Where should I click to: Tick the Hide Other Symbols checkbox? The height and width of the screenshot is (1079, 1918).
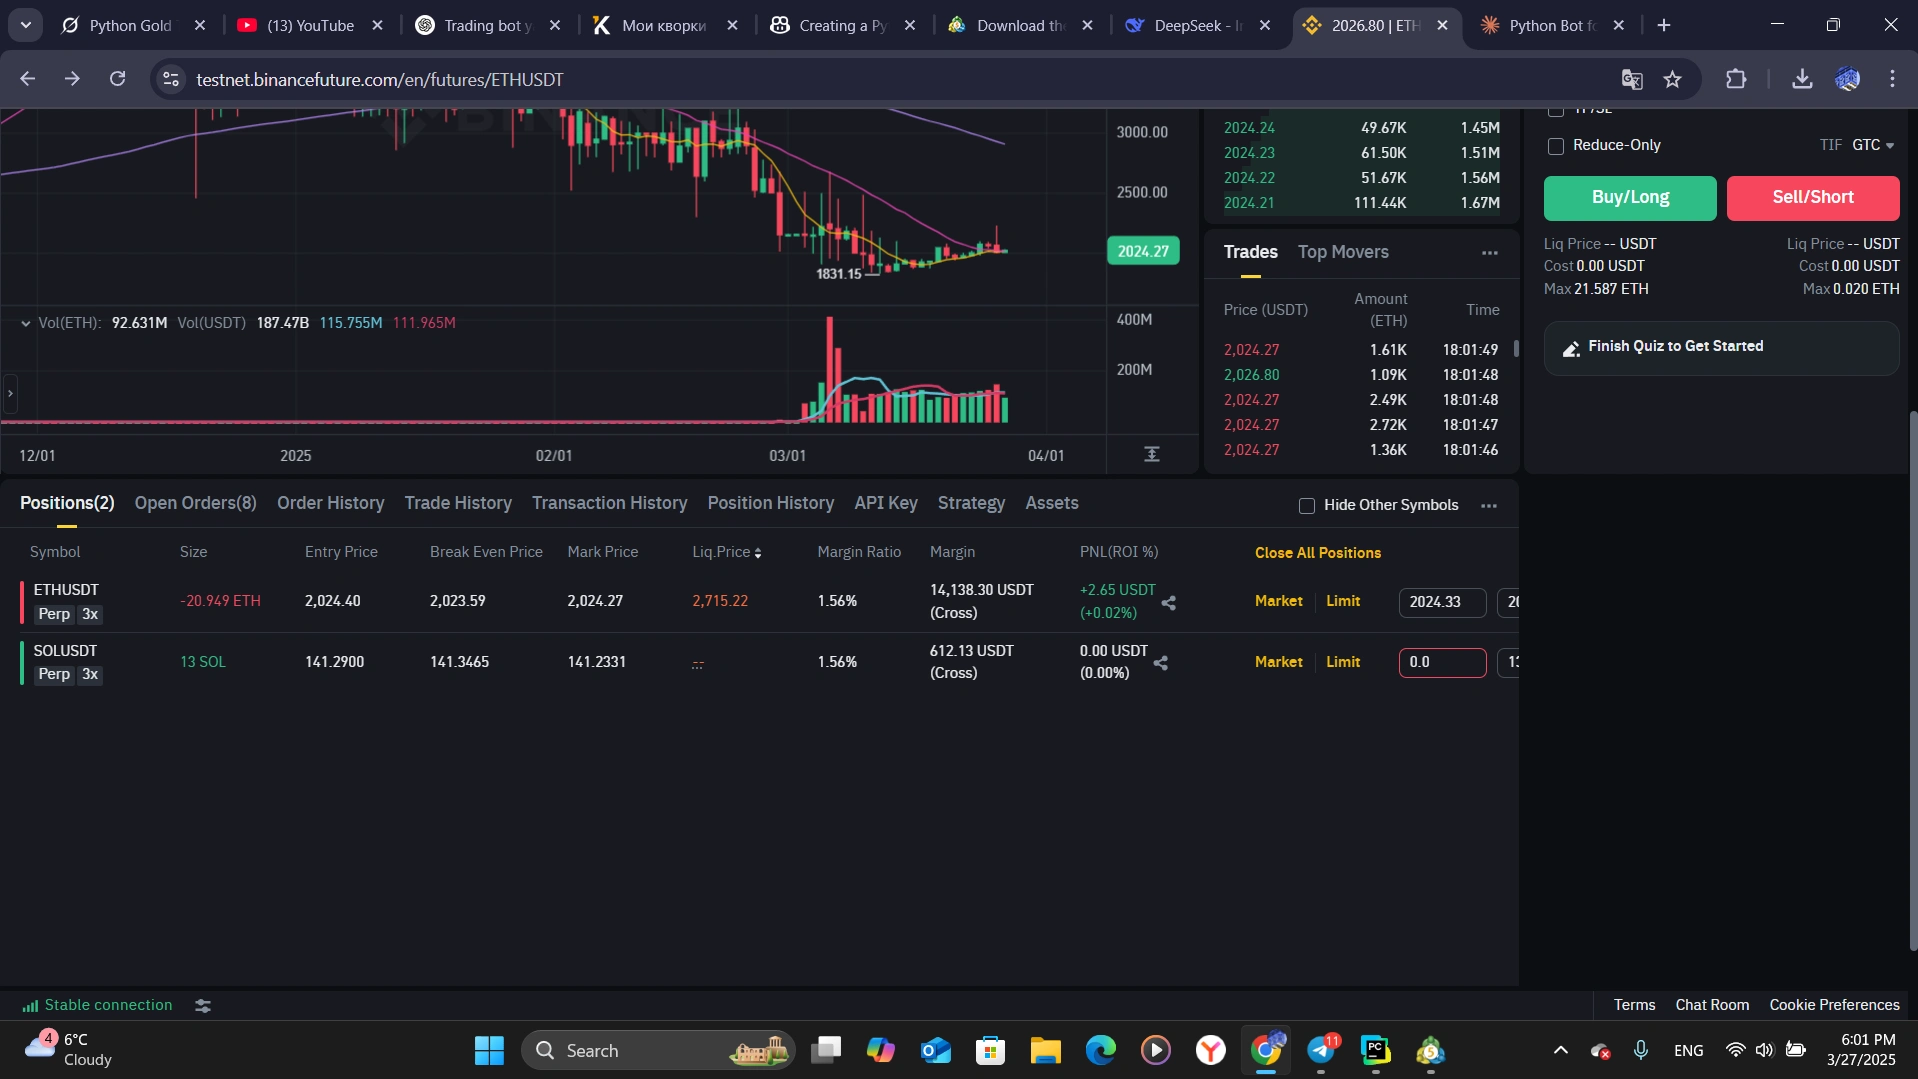click(x=1307, y=506)
